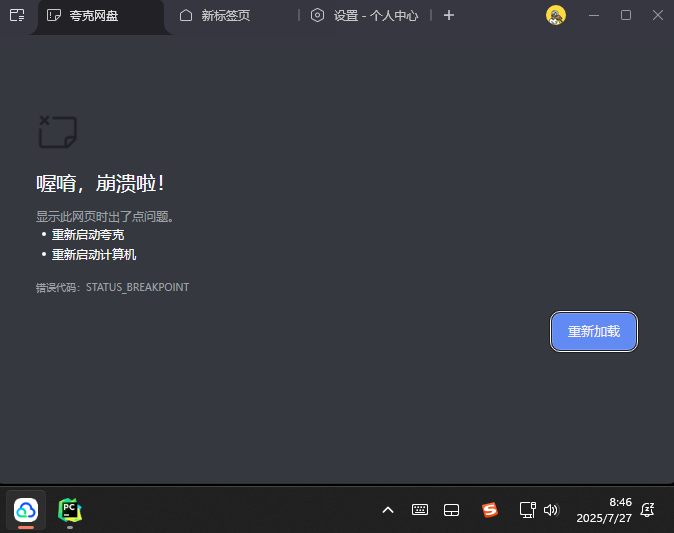This screenshot has height=533, width=674.
Task: Close the Quark browser window
Action: tap(658, 15)
